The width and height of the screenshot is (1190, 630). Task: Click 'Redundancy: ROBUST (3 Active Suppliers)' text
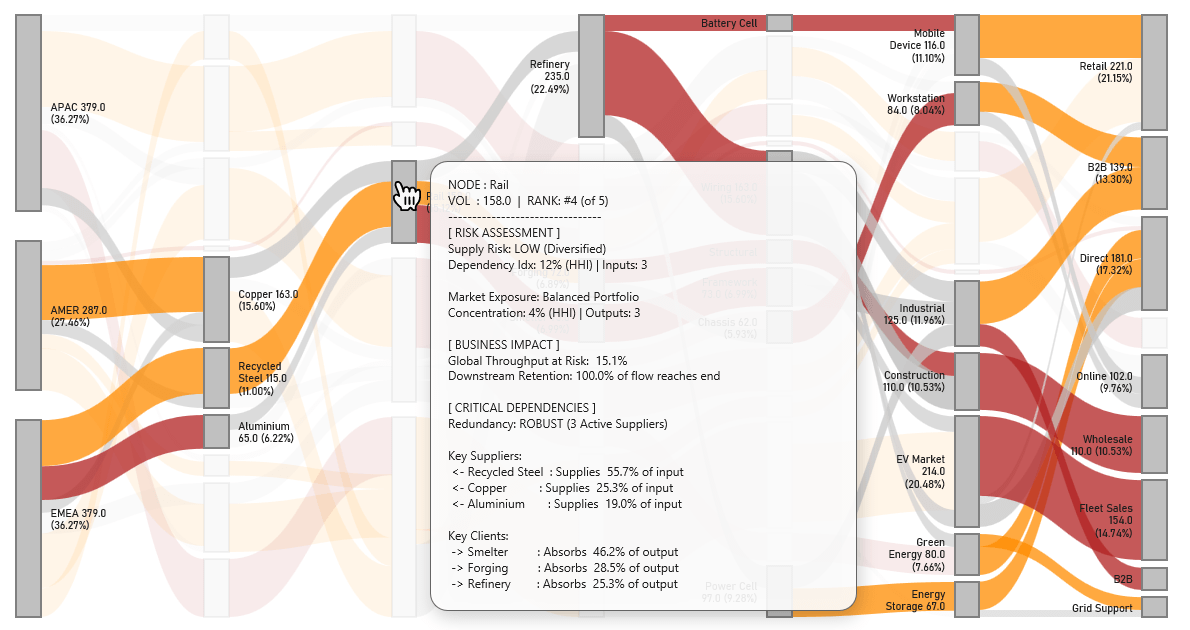pos(558,424)
